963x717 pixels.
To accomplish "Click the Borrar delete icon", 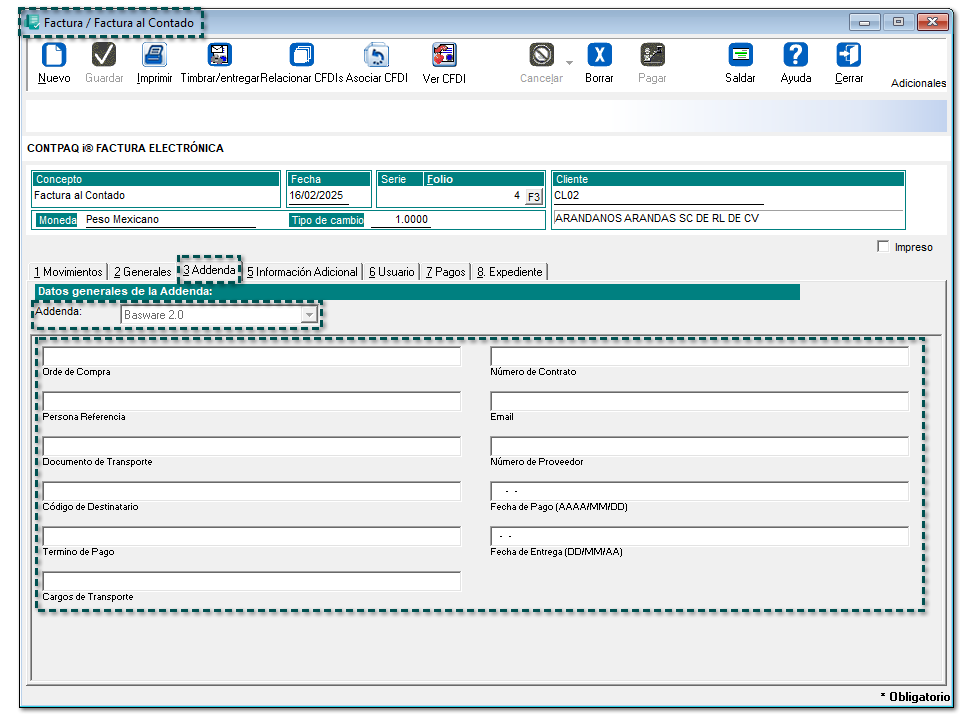I will pyautogui.click(x=599, y=55).
